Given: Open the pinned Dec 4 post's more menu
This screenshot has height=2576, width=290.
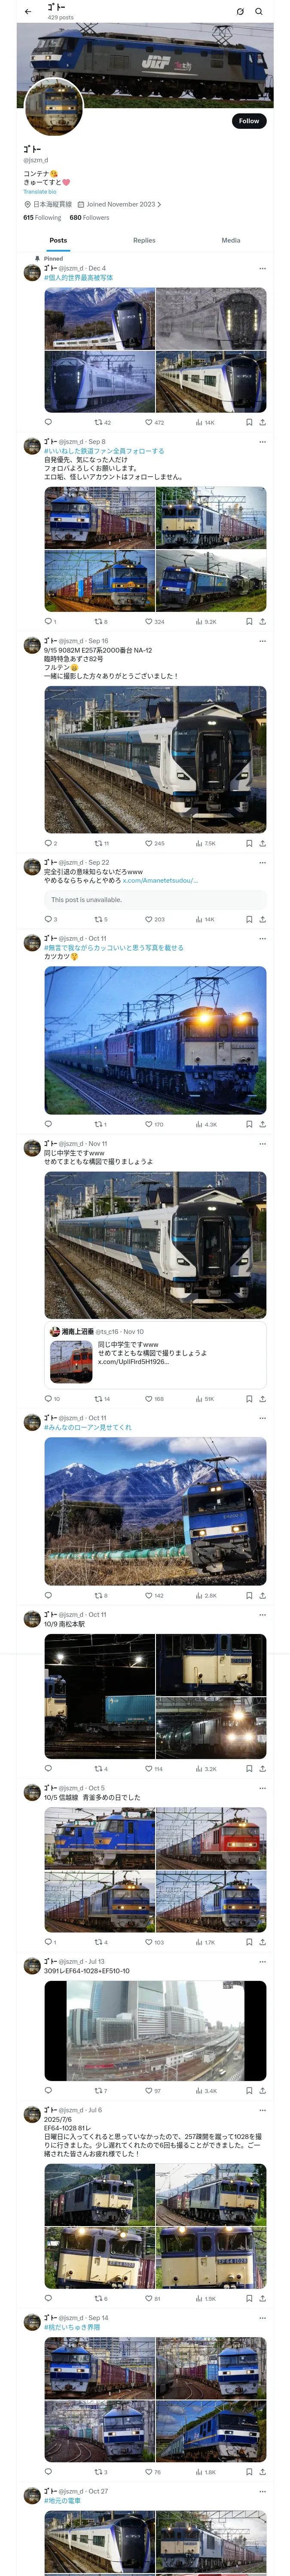Looking at the screenshot, I should tap(263, 268).
